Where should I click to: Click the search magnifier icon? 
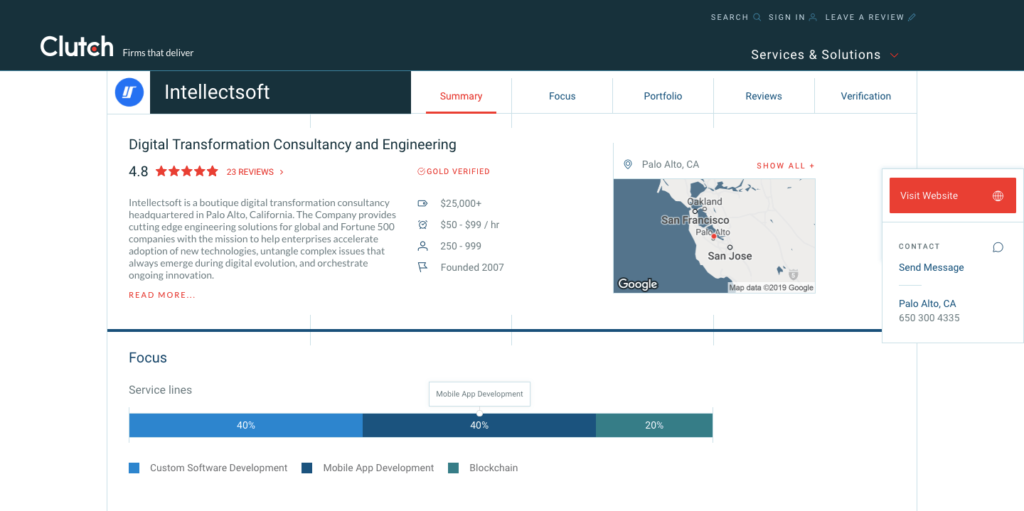757,18
